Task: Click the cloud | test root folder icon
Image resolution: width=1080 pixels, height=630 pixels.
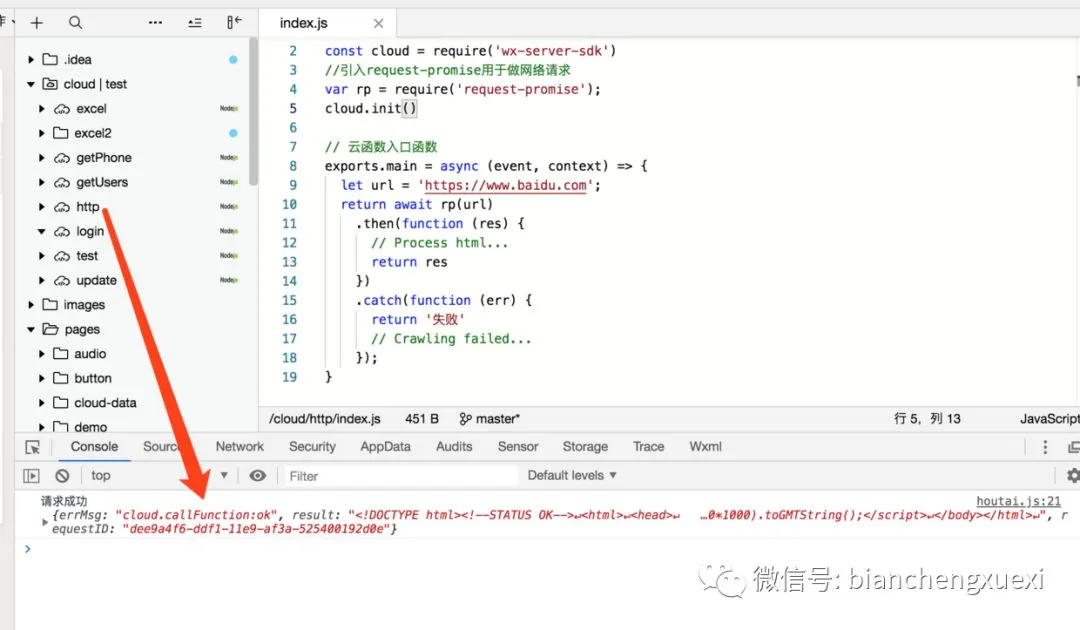Action: click(x=50, y=84)
